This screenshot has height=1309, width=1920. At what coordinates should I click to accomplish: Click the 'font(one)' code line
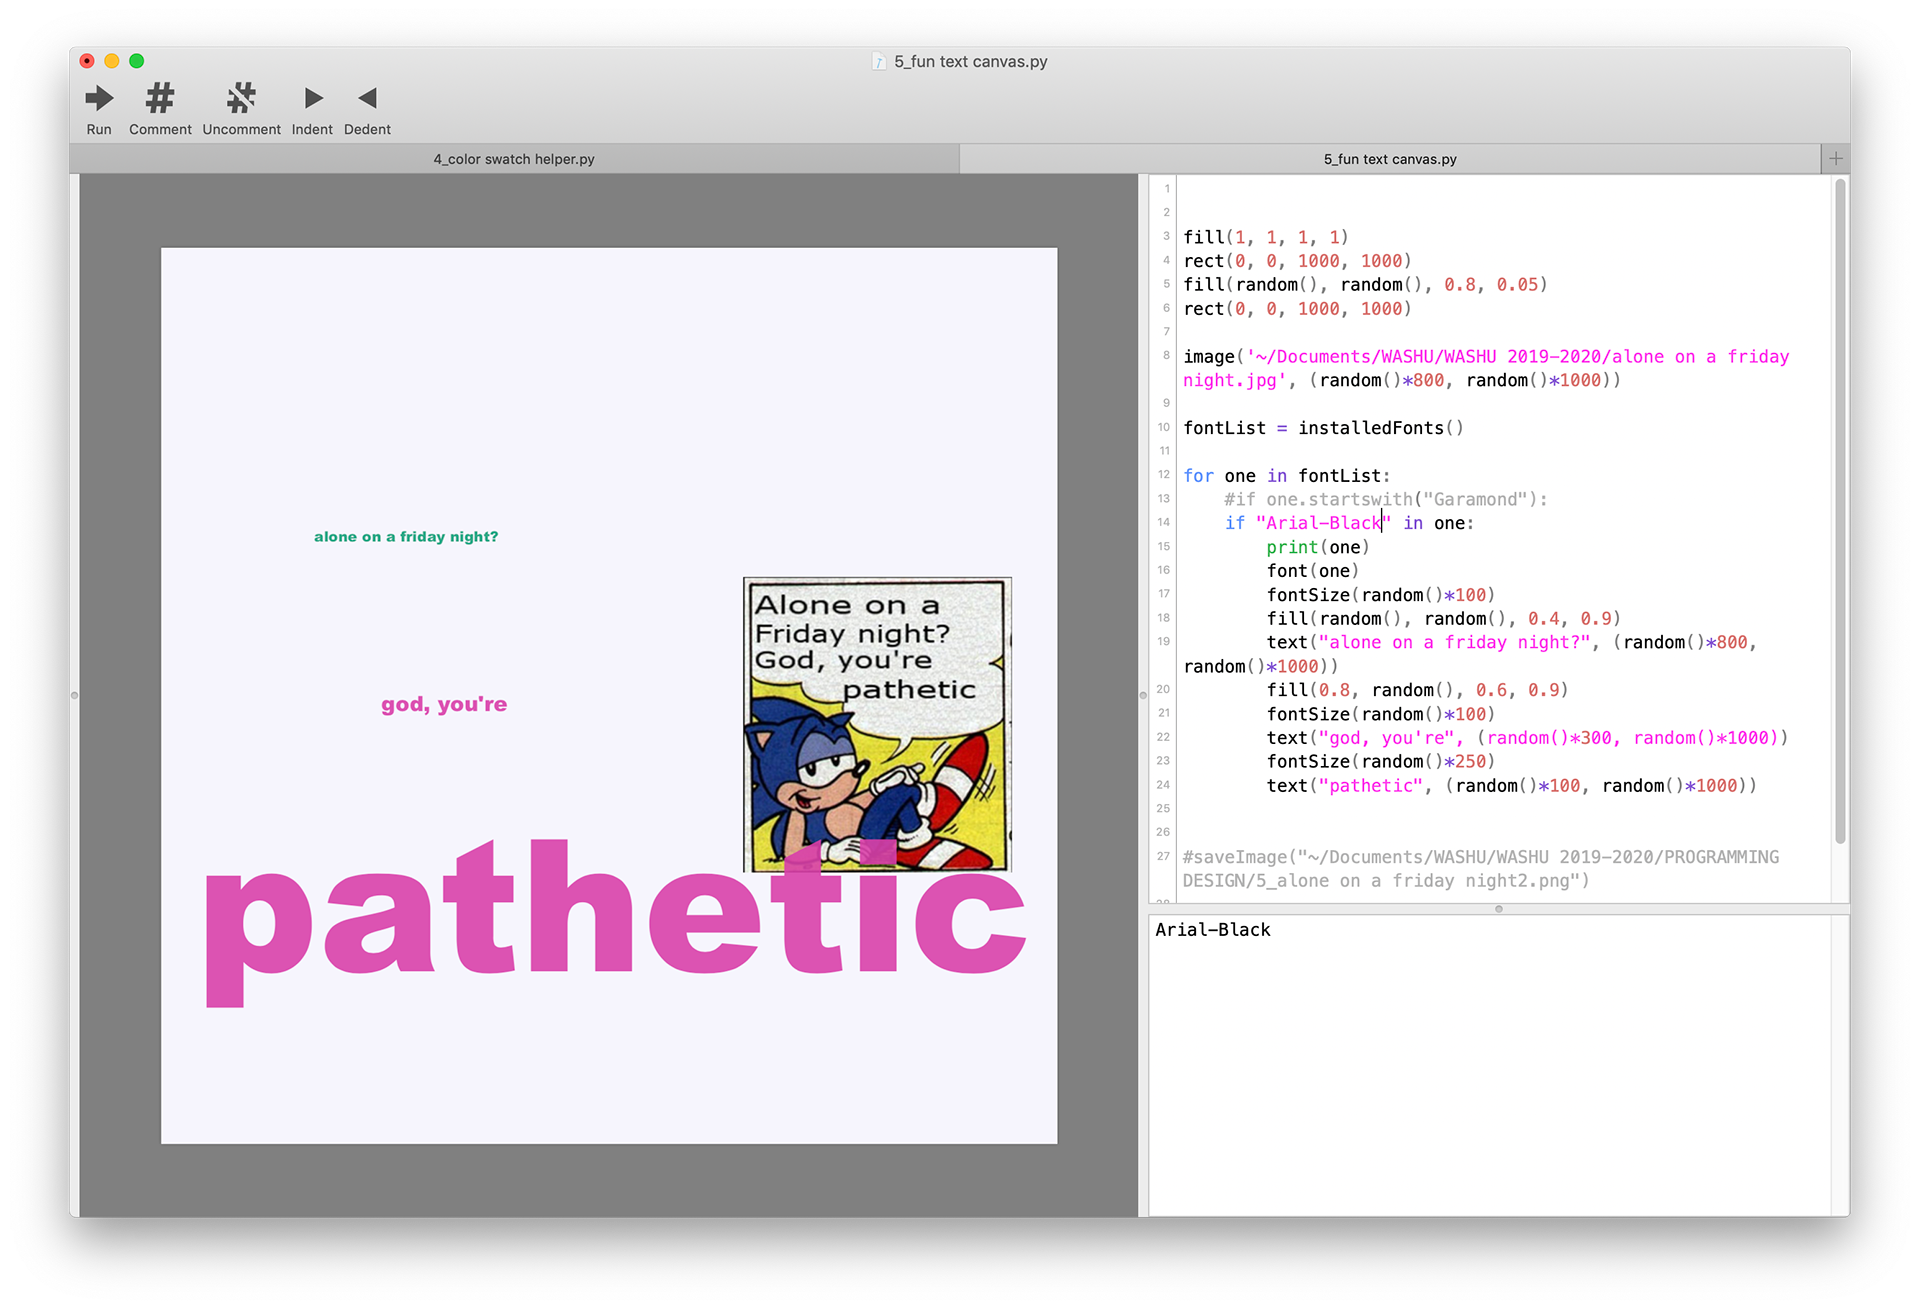point(1312,571)
